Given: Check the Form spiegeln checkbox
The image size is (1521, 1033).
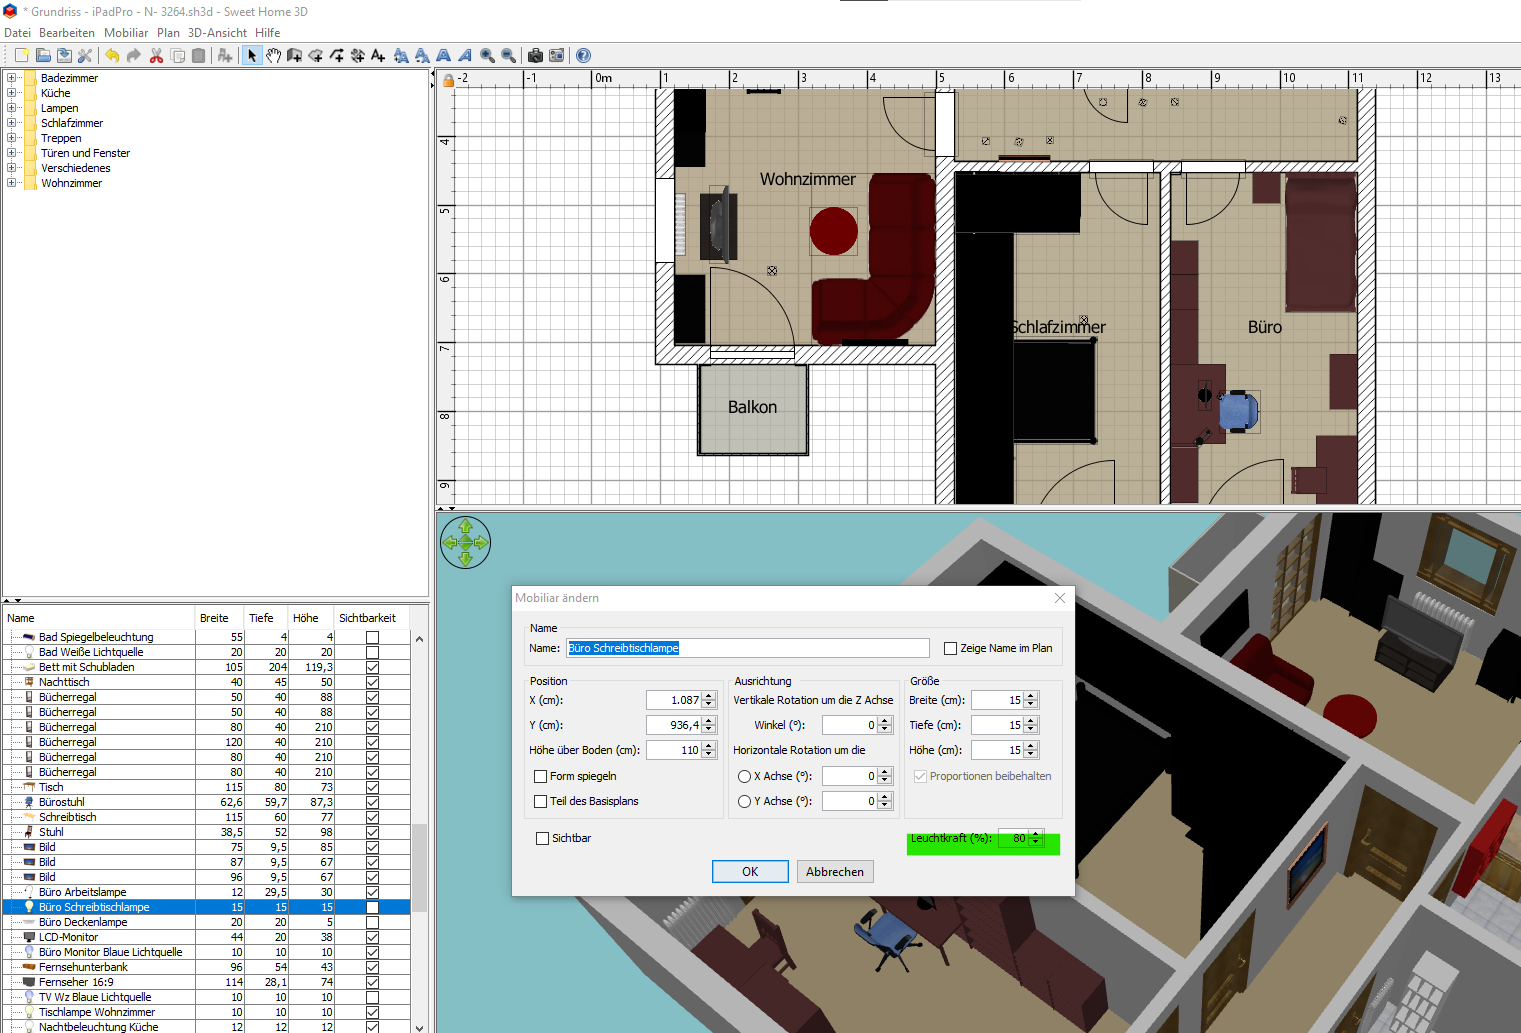Looking at the screenshot, I should point(541,777).
